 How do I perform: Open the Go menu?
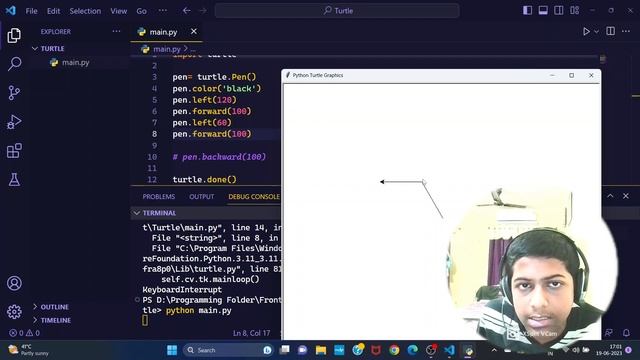141,11
